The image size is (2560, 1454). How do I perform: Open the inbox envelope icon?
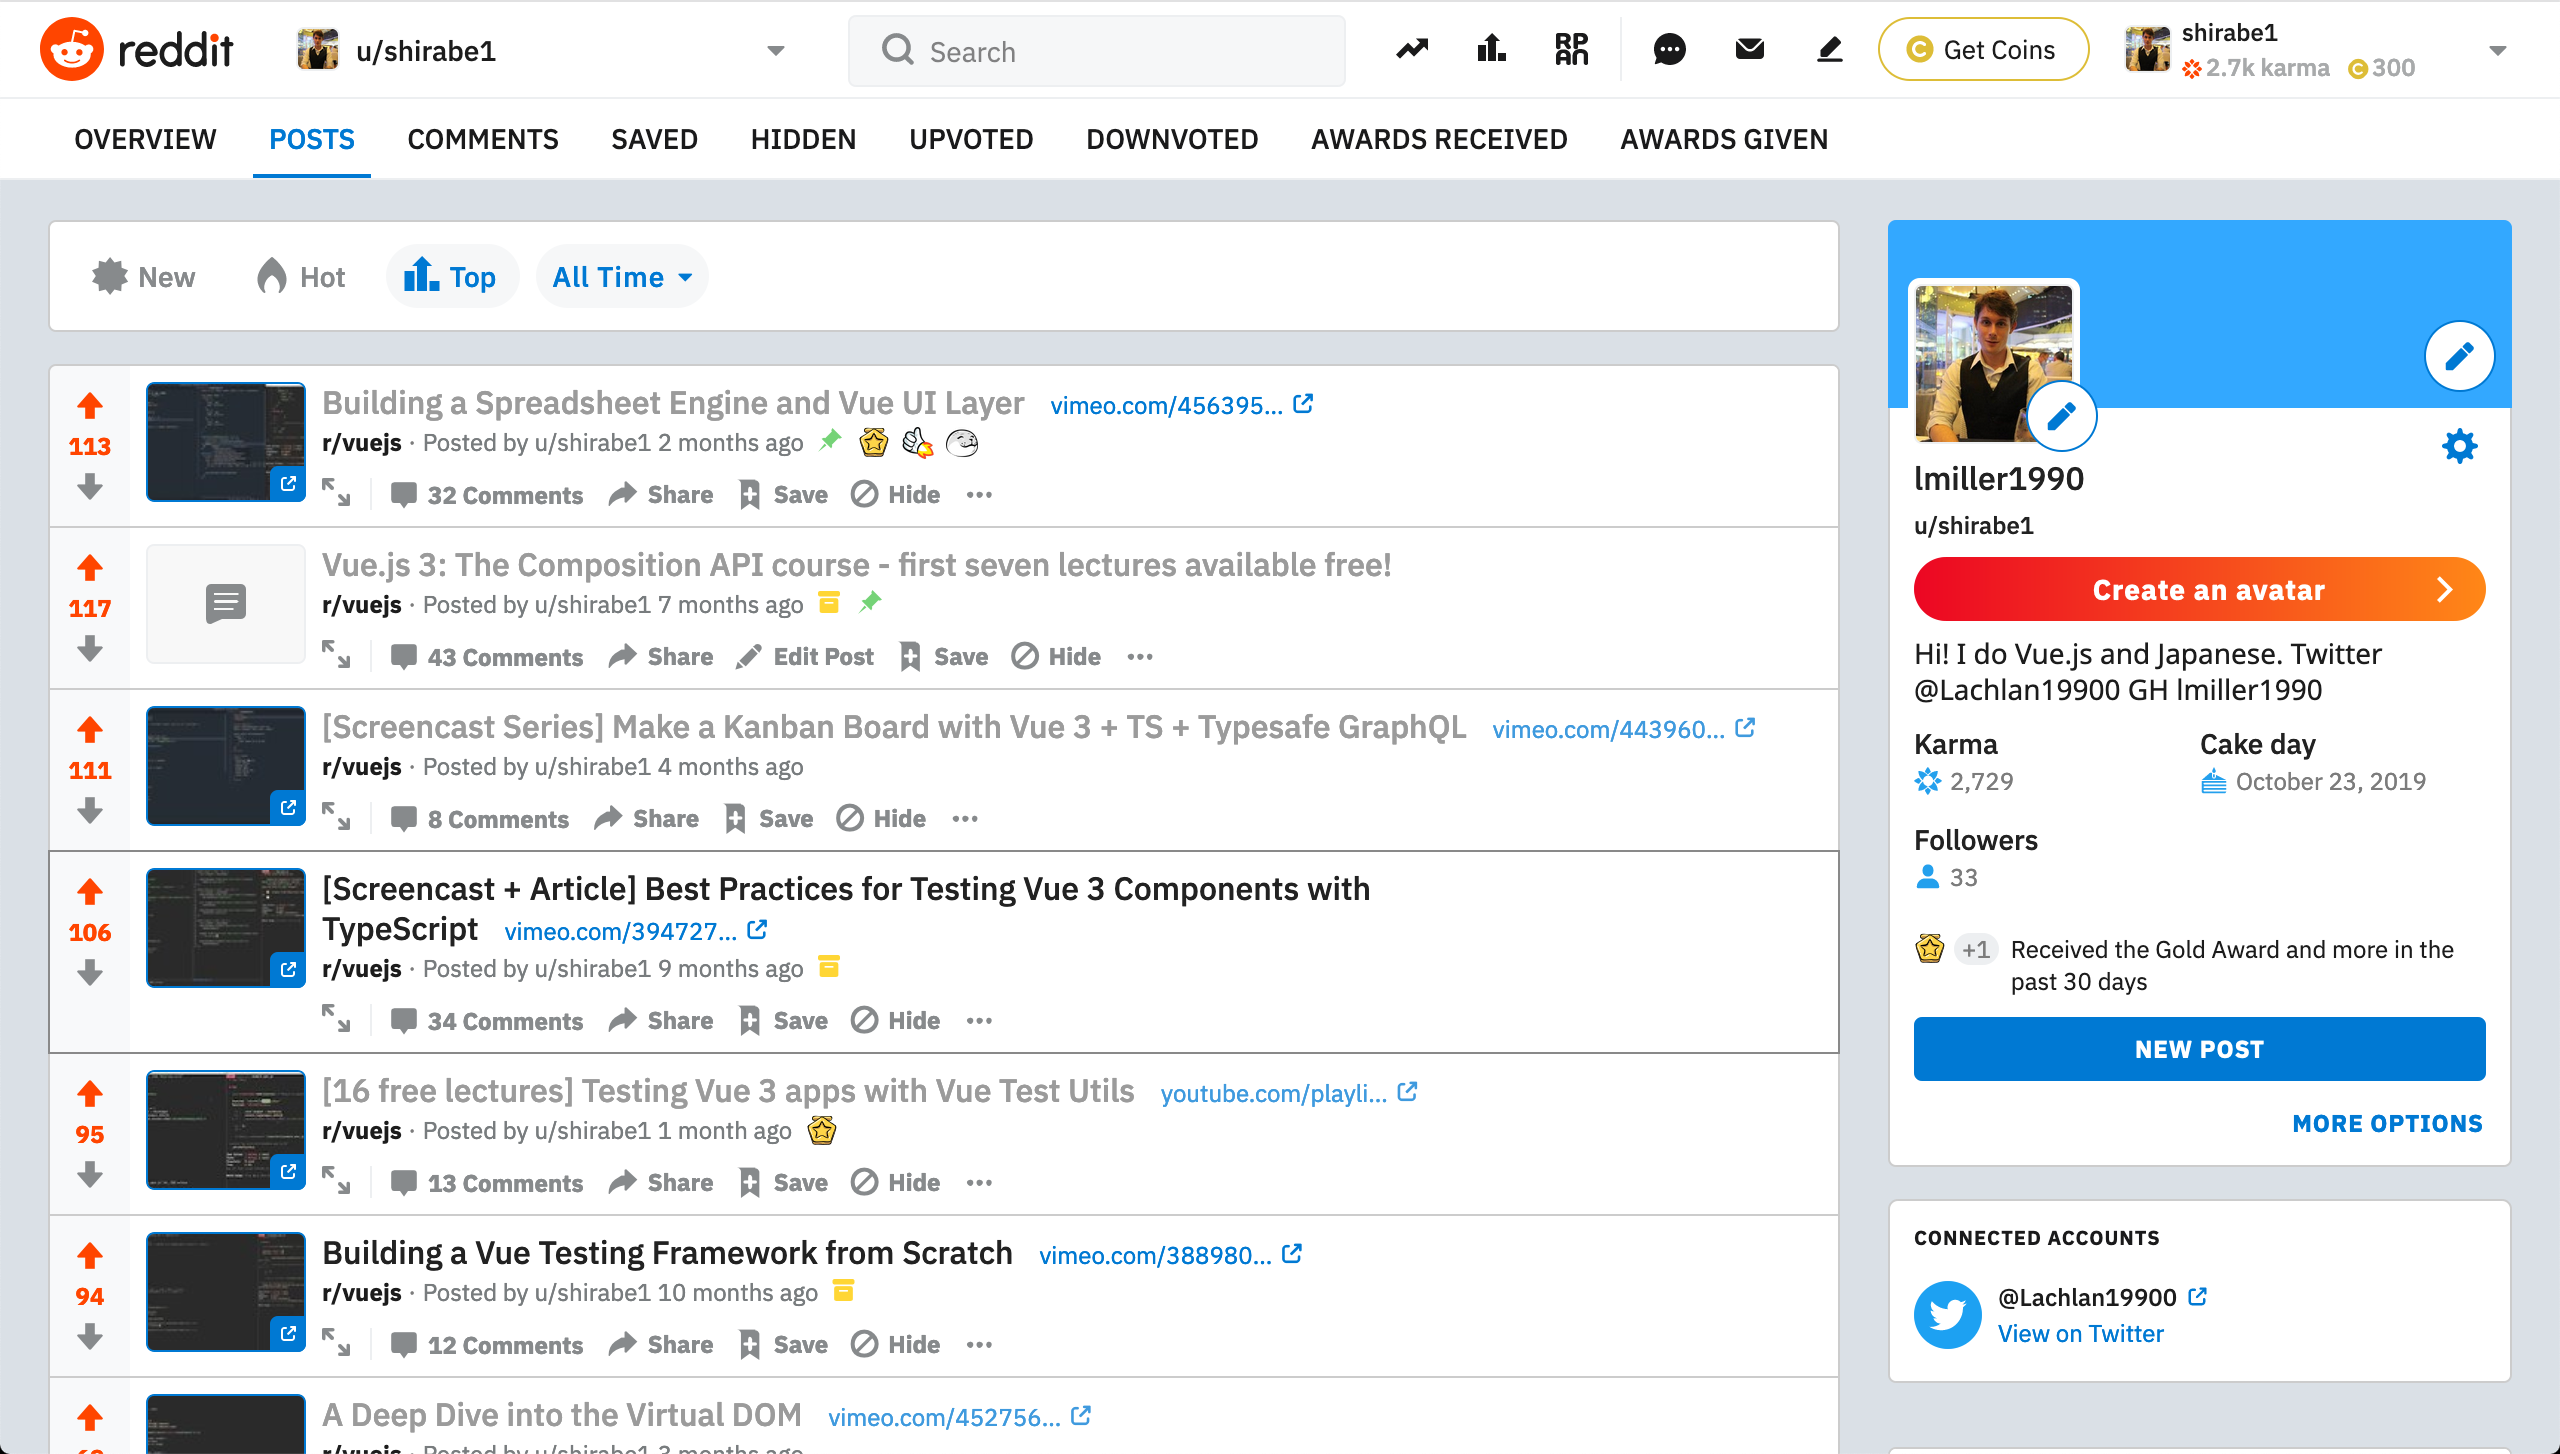coord(1749,49)
